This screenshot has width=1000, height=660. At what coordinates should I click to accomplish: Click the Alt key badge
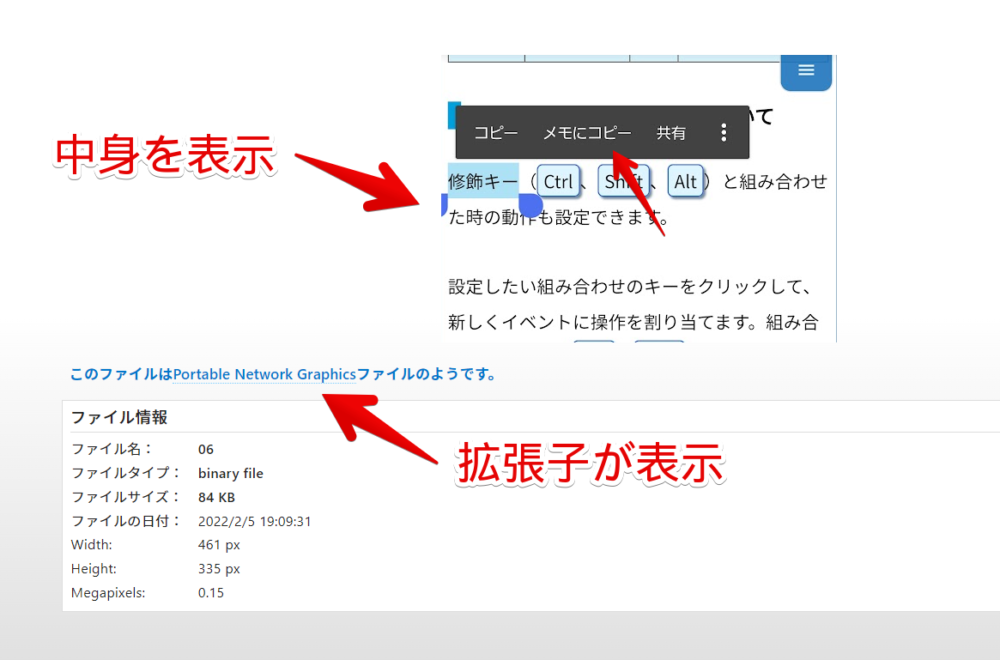pyautogui.click(x=686, y=181)
